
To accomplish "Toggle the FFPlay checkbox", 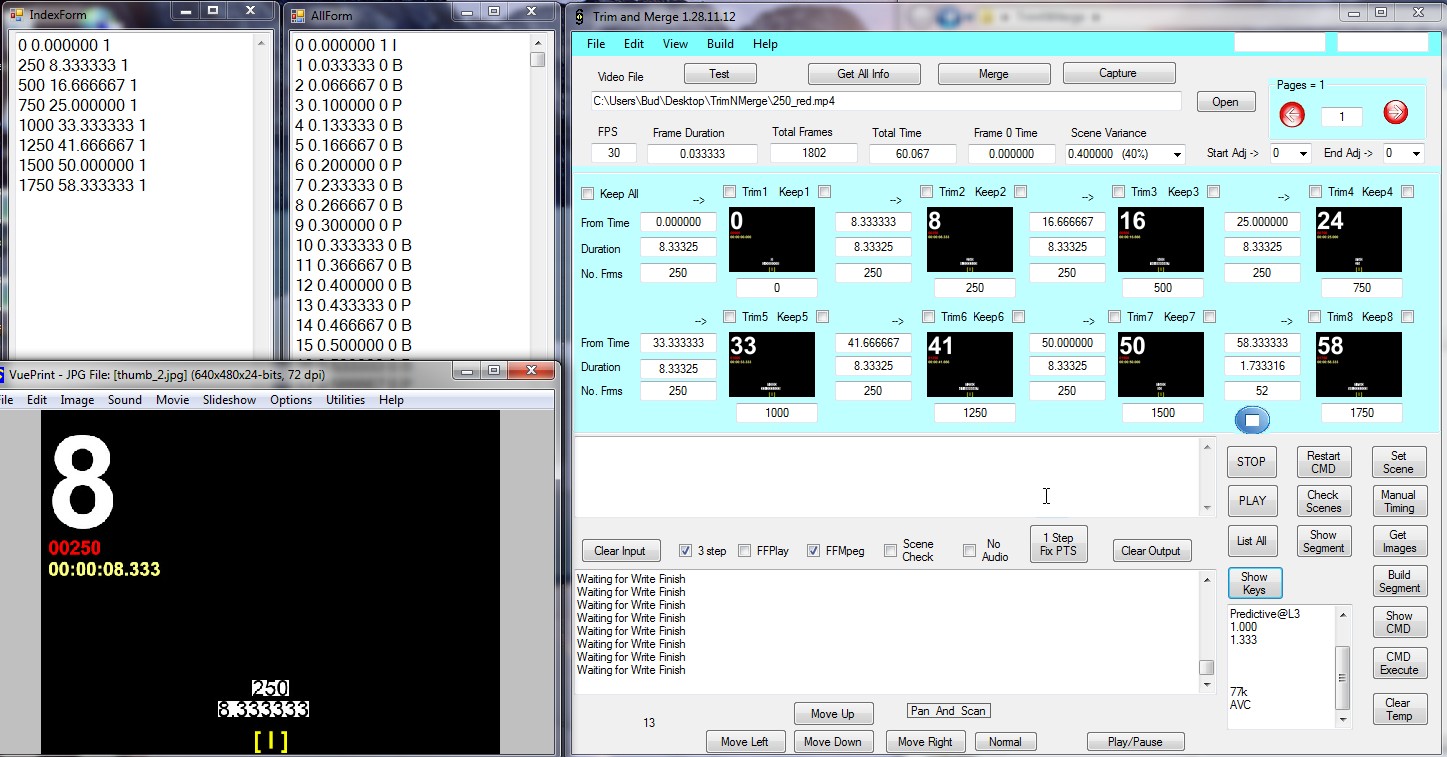I will coord(745,551).
